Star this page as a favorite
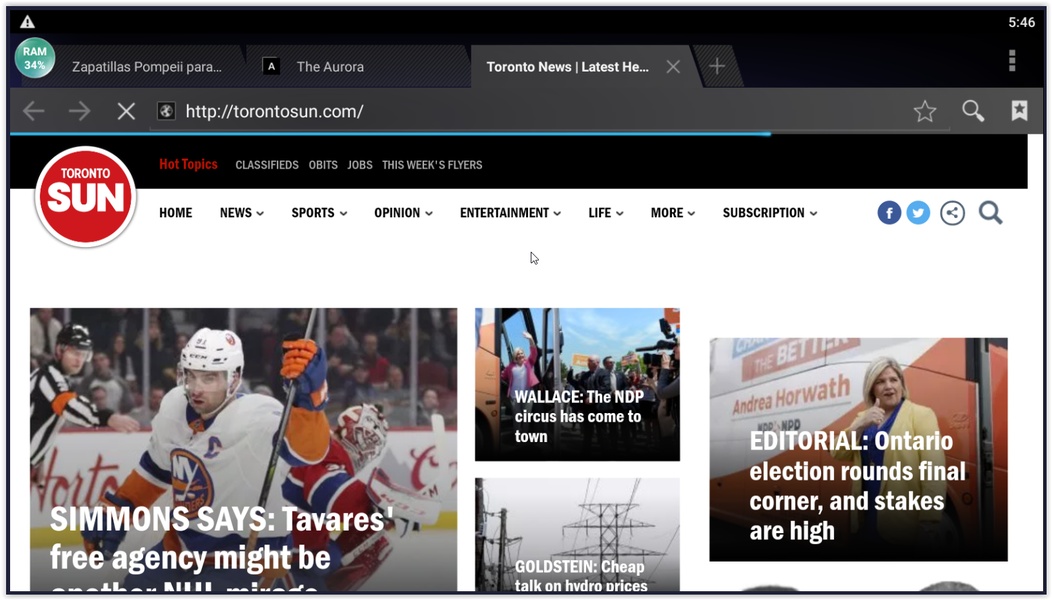 925,111
